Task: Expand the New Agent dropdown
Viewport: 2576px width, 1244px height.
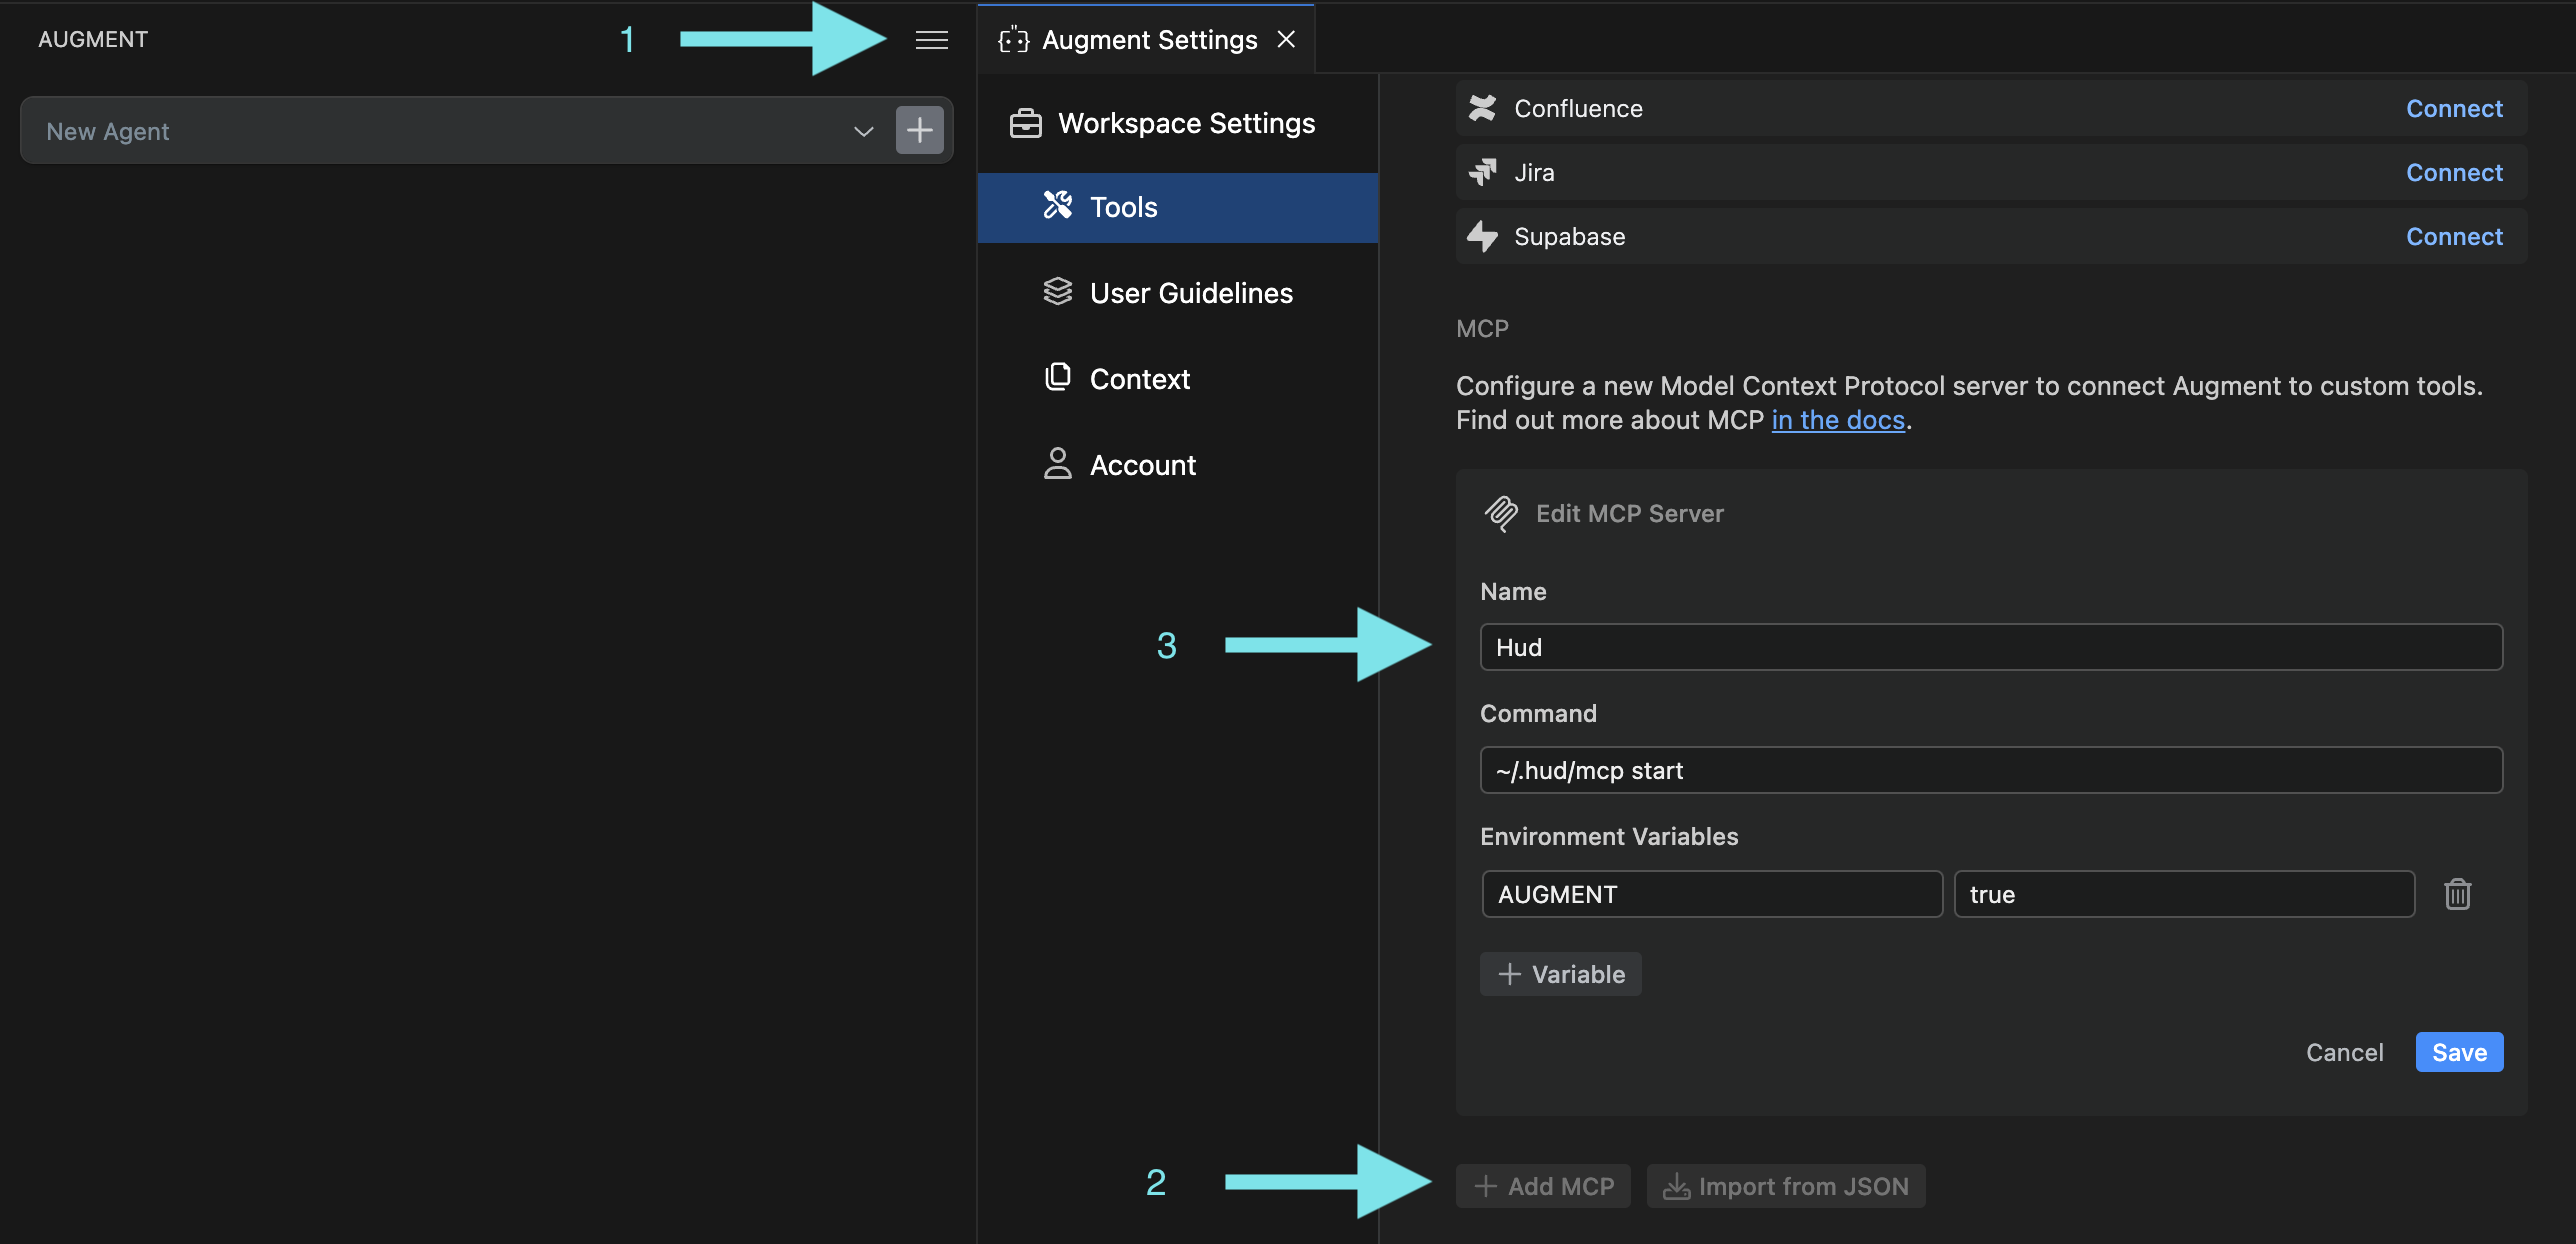Action: (x=863, y=131)
